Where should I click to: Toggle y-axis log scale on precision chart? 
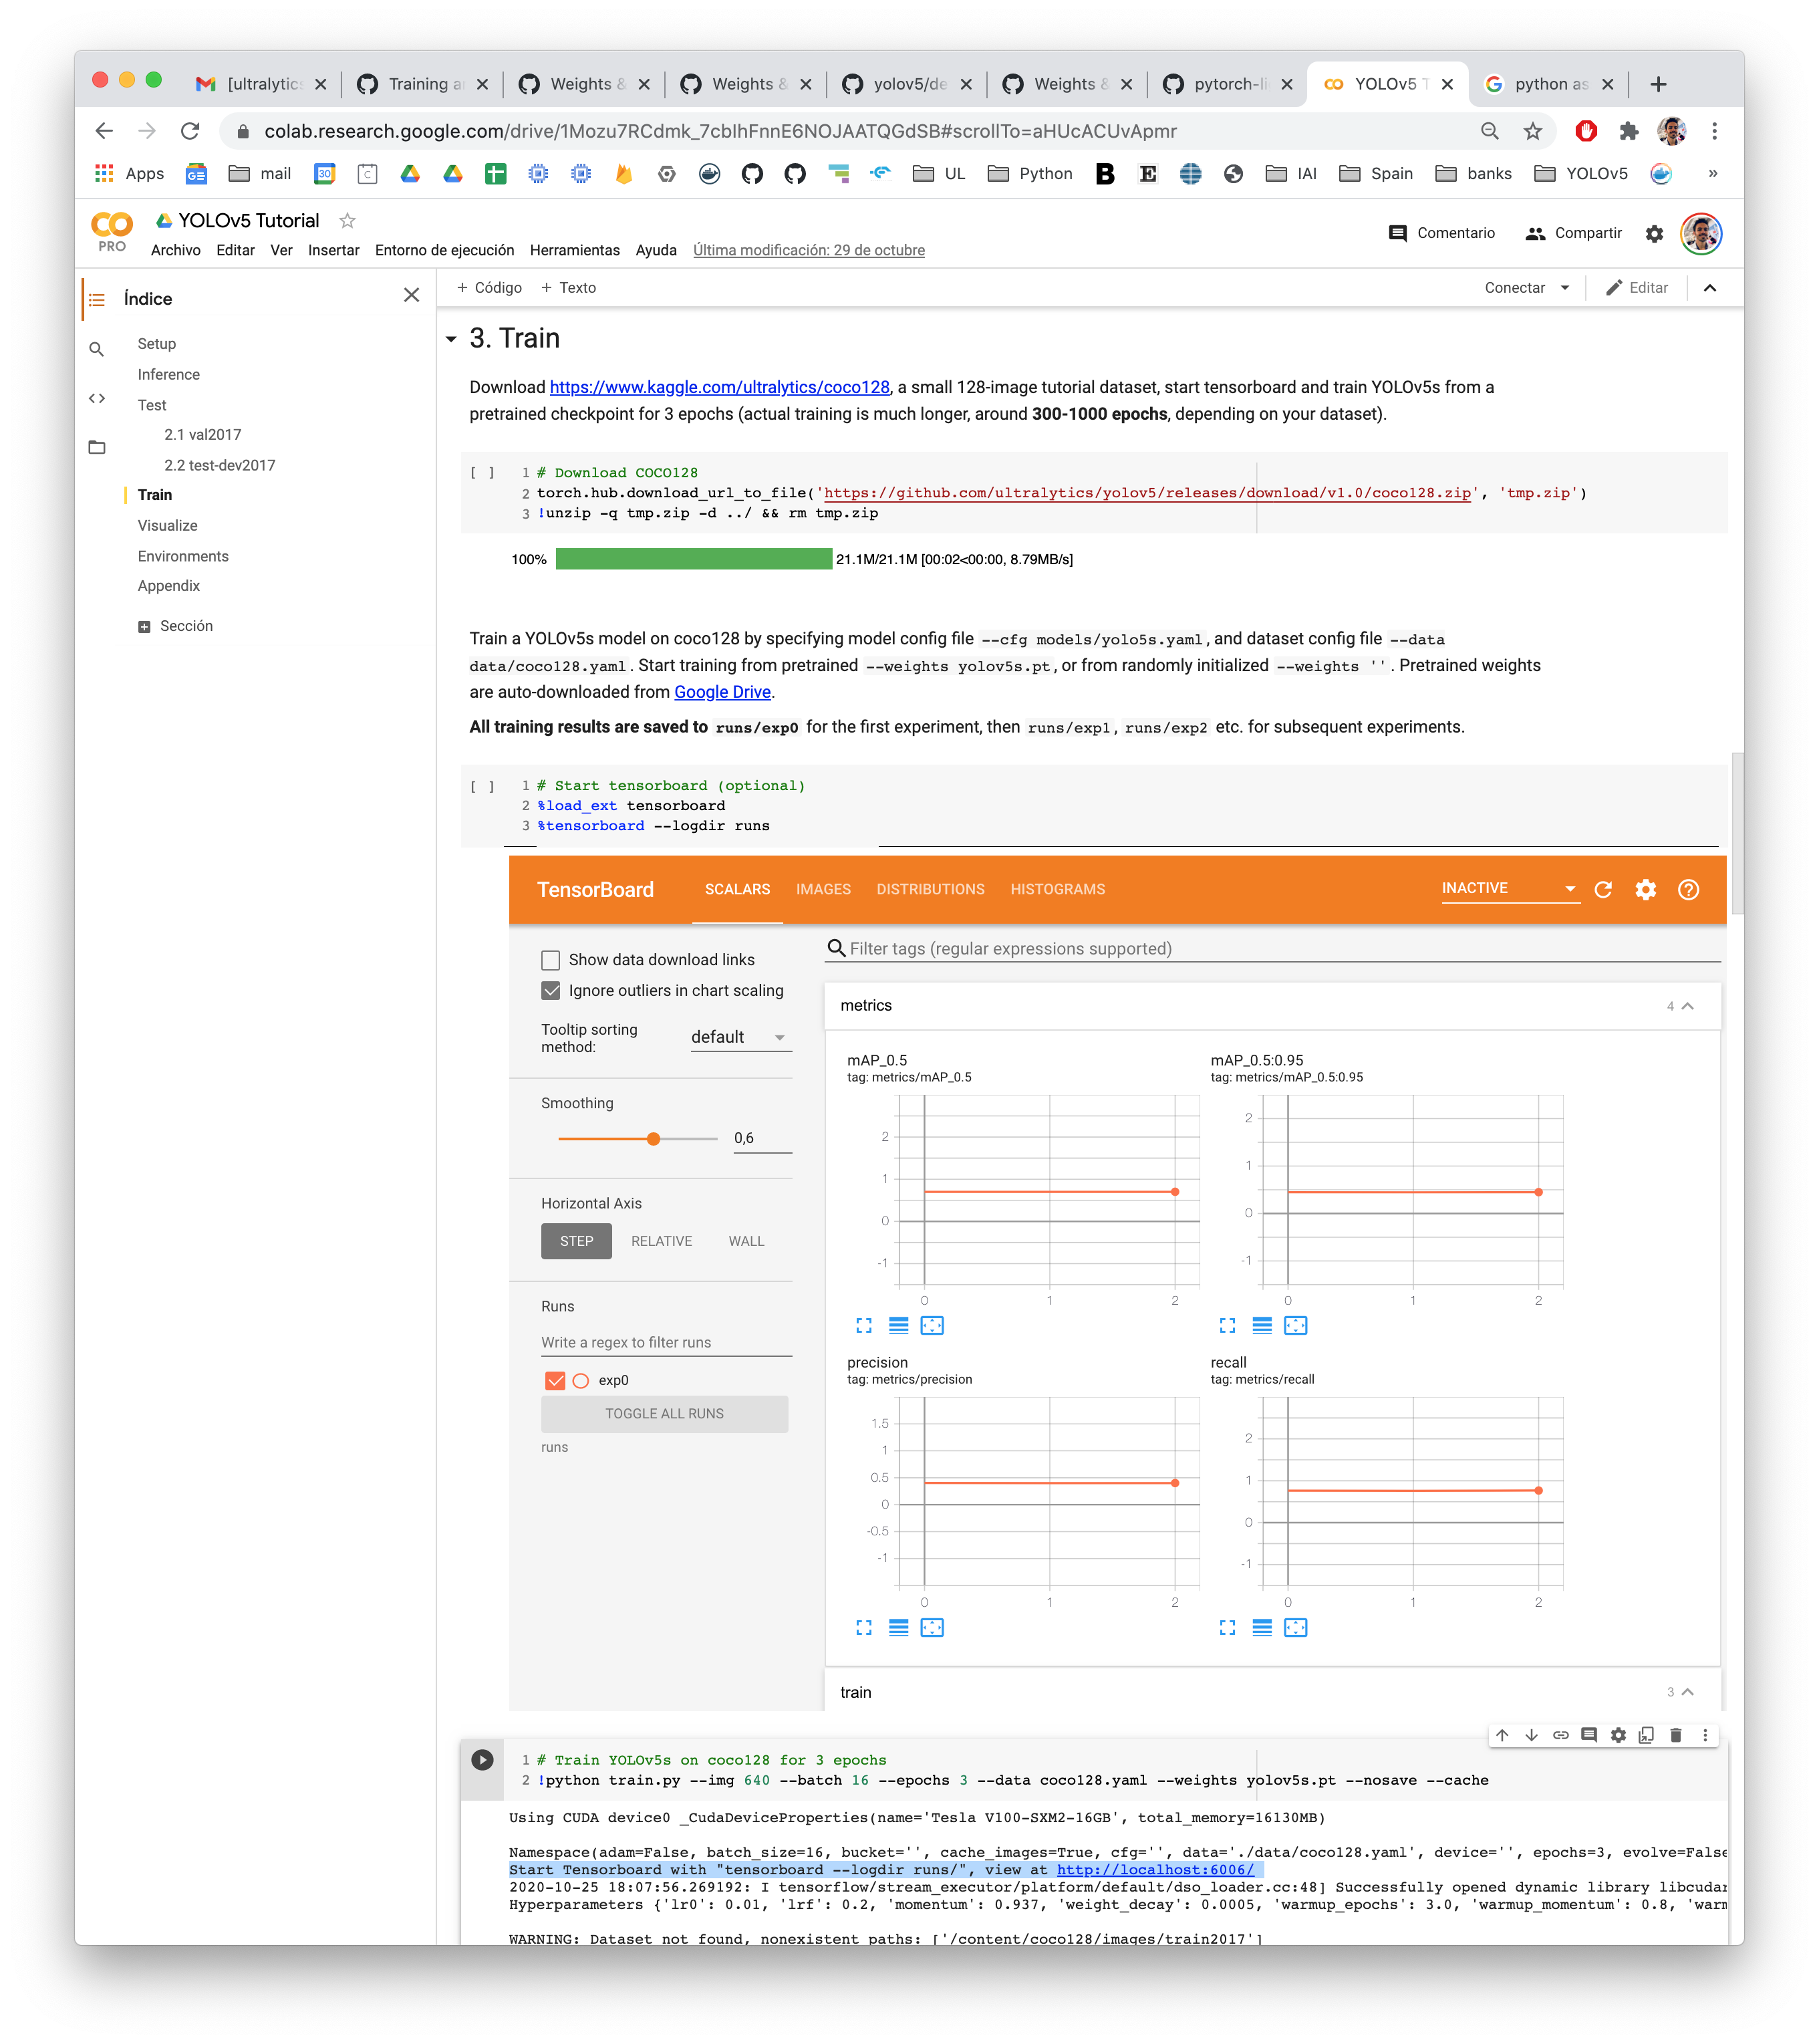click(x=898, y=1628)
